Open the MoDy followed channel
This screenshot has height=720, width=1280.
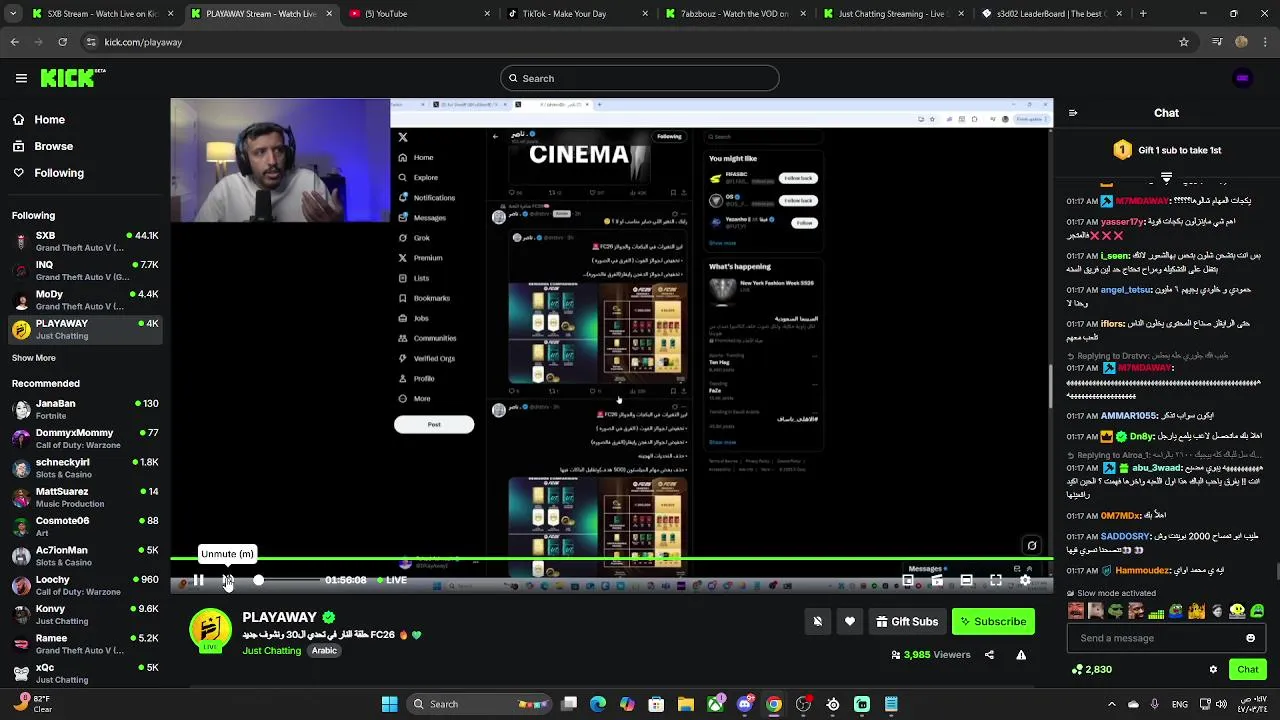(x=85, y=300)
